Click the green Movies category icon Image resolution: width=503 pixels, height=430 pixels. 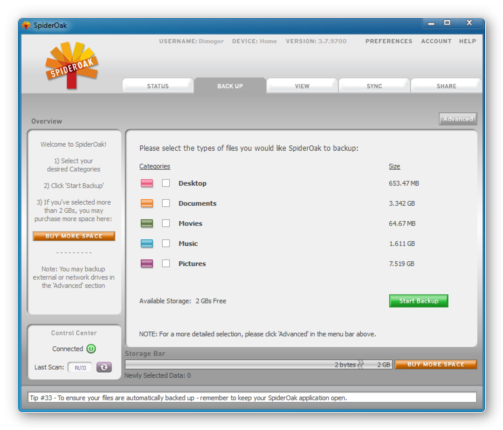(147, 223)
